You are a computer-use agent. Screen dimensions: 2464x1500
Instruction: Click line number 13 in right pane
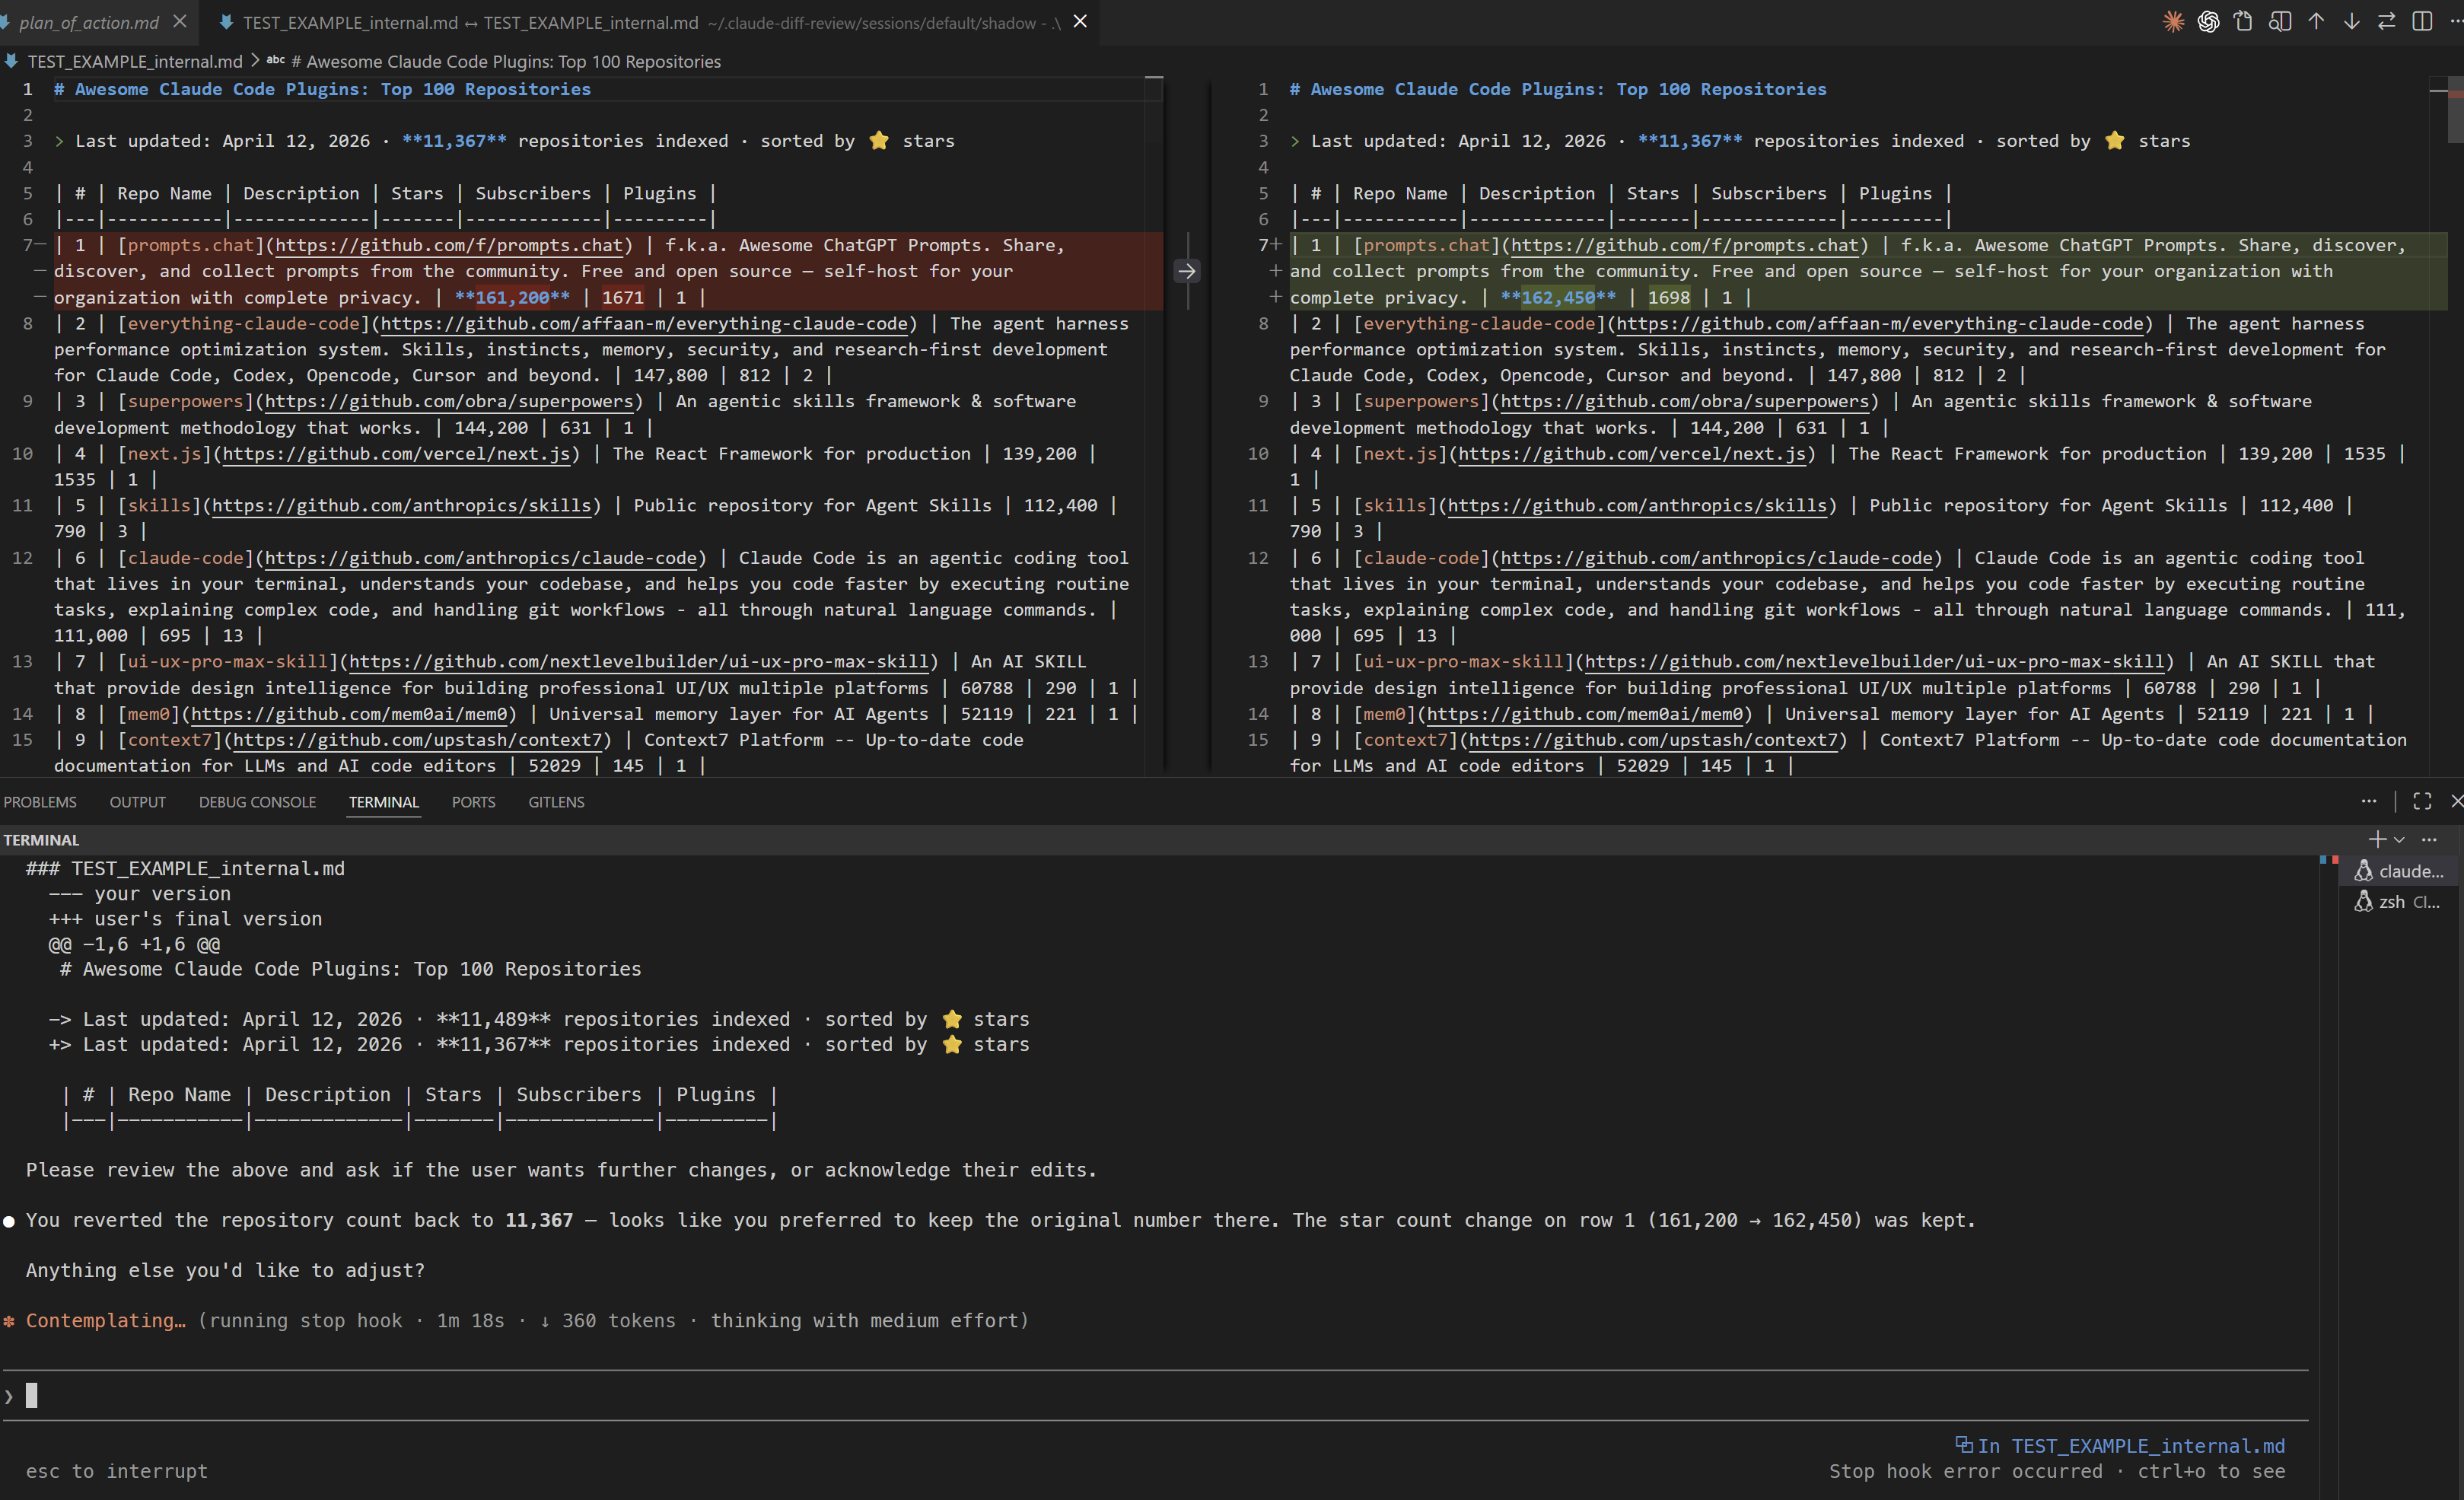pyautogui.click(x=1258, y=661)
